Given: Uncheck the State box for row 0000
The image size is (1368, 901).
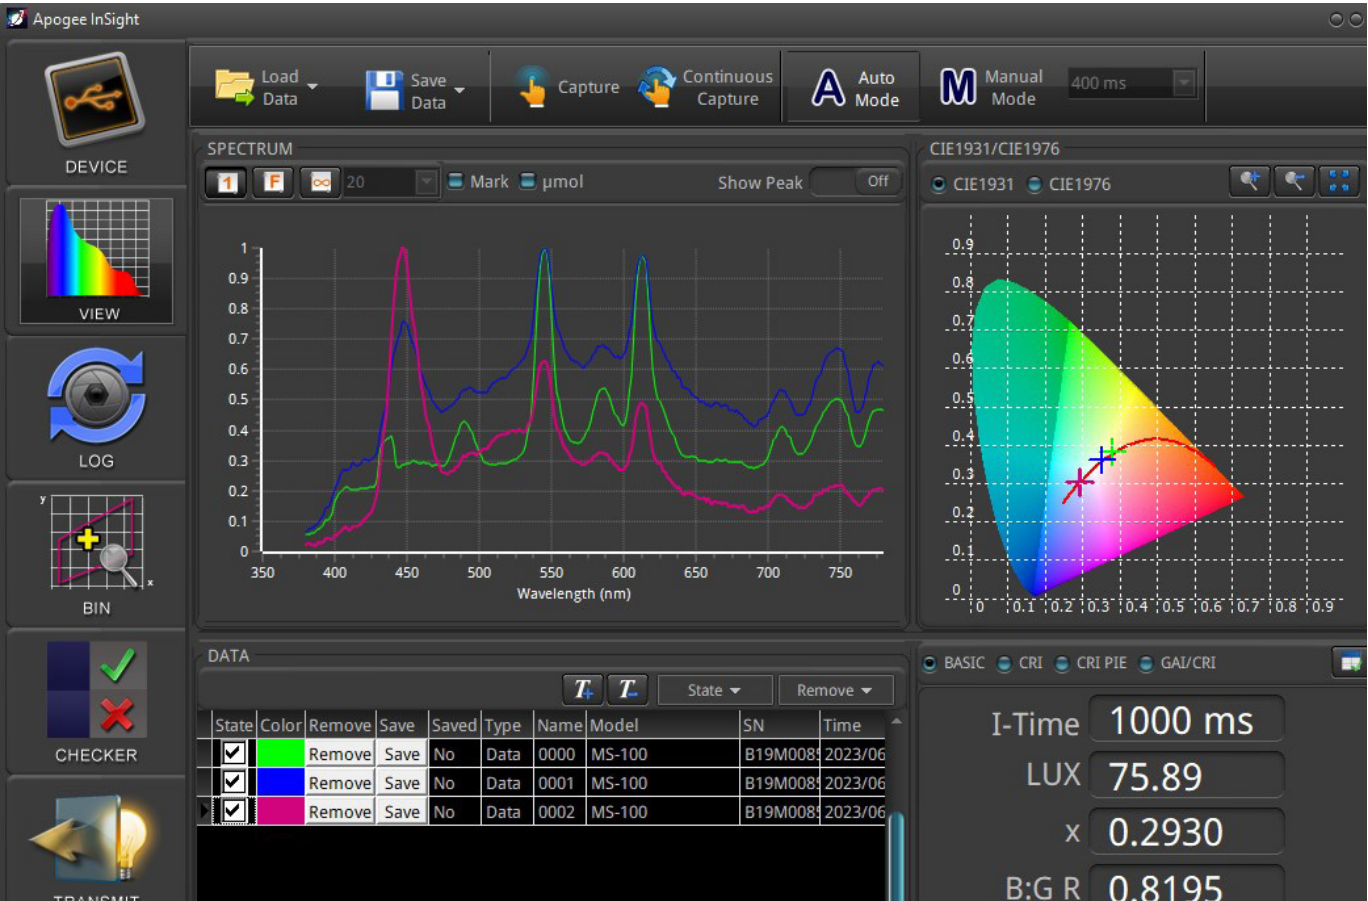Looking at the screenshot, I should (234, 753).
